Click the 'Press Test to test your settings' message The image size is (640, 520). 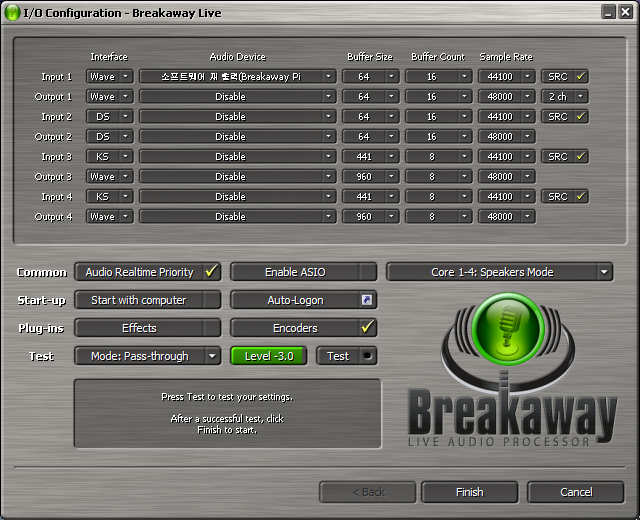click(227, 397)
